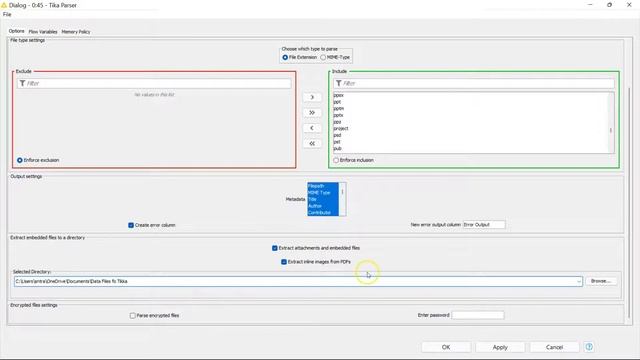Move selected item to Exclude list

point(312,128)
